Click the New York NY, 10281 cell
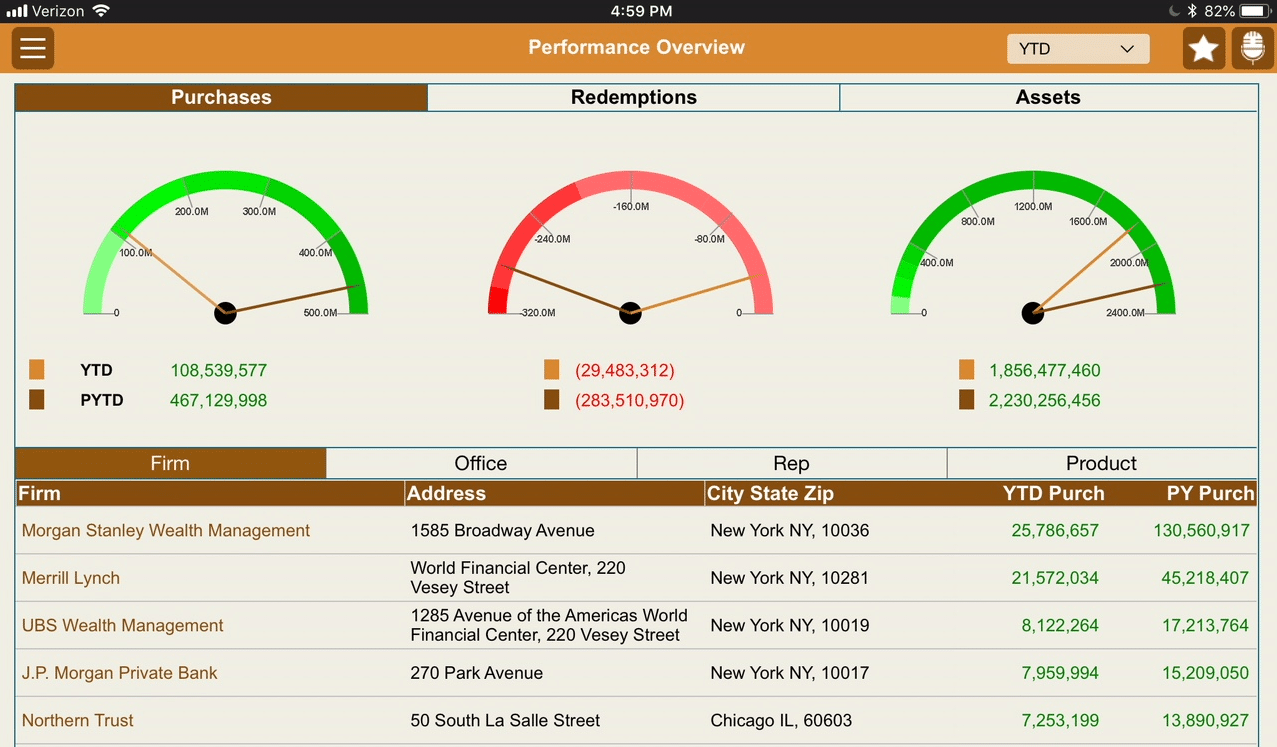The image size is (1277, 747). pos(789,578)
